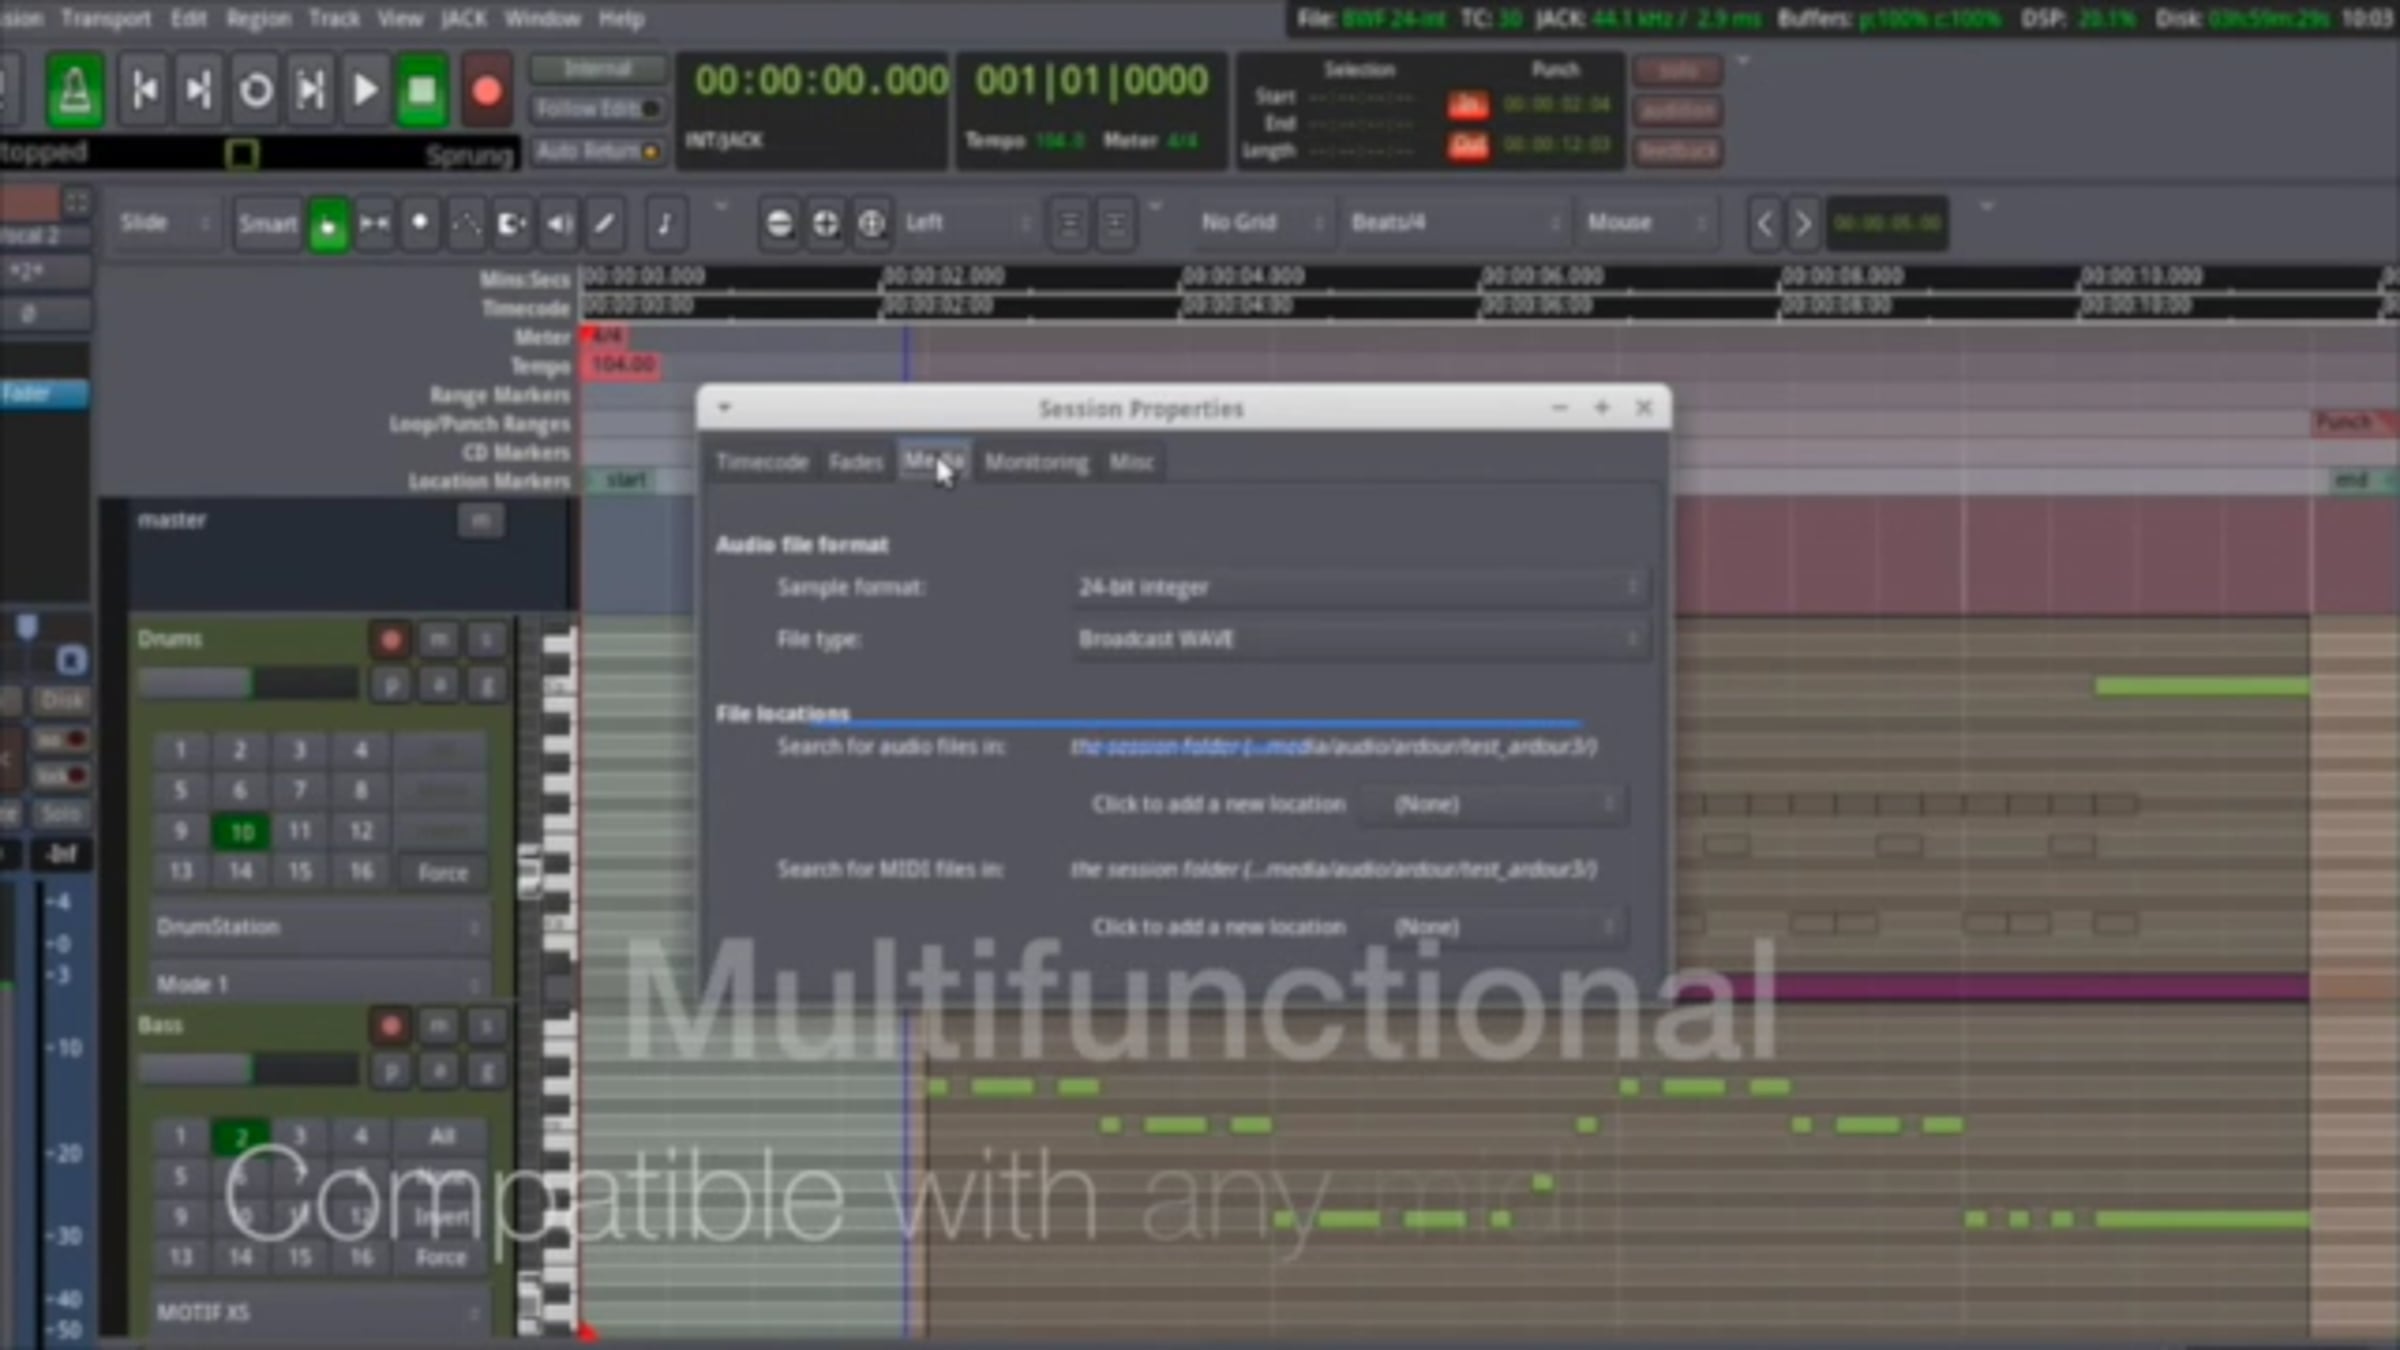This screenshot has height=1350, width=2400.
Task: Open the Transport menu
Action: point(106,18)
